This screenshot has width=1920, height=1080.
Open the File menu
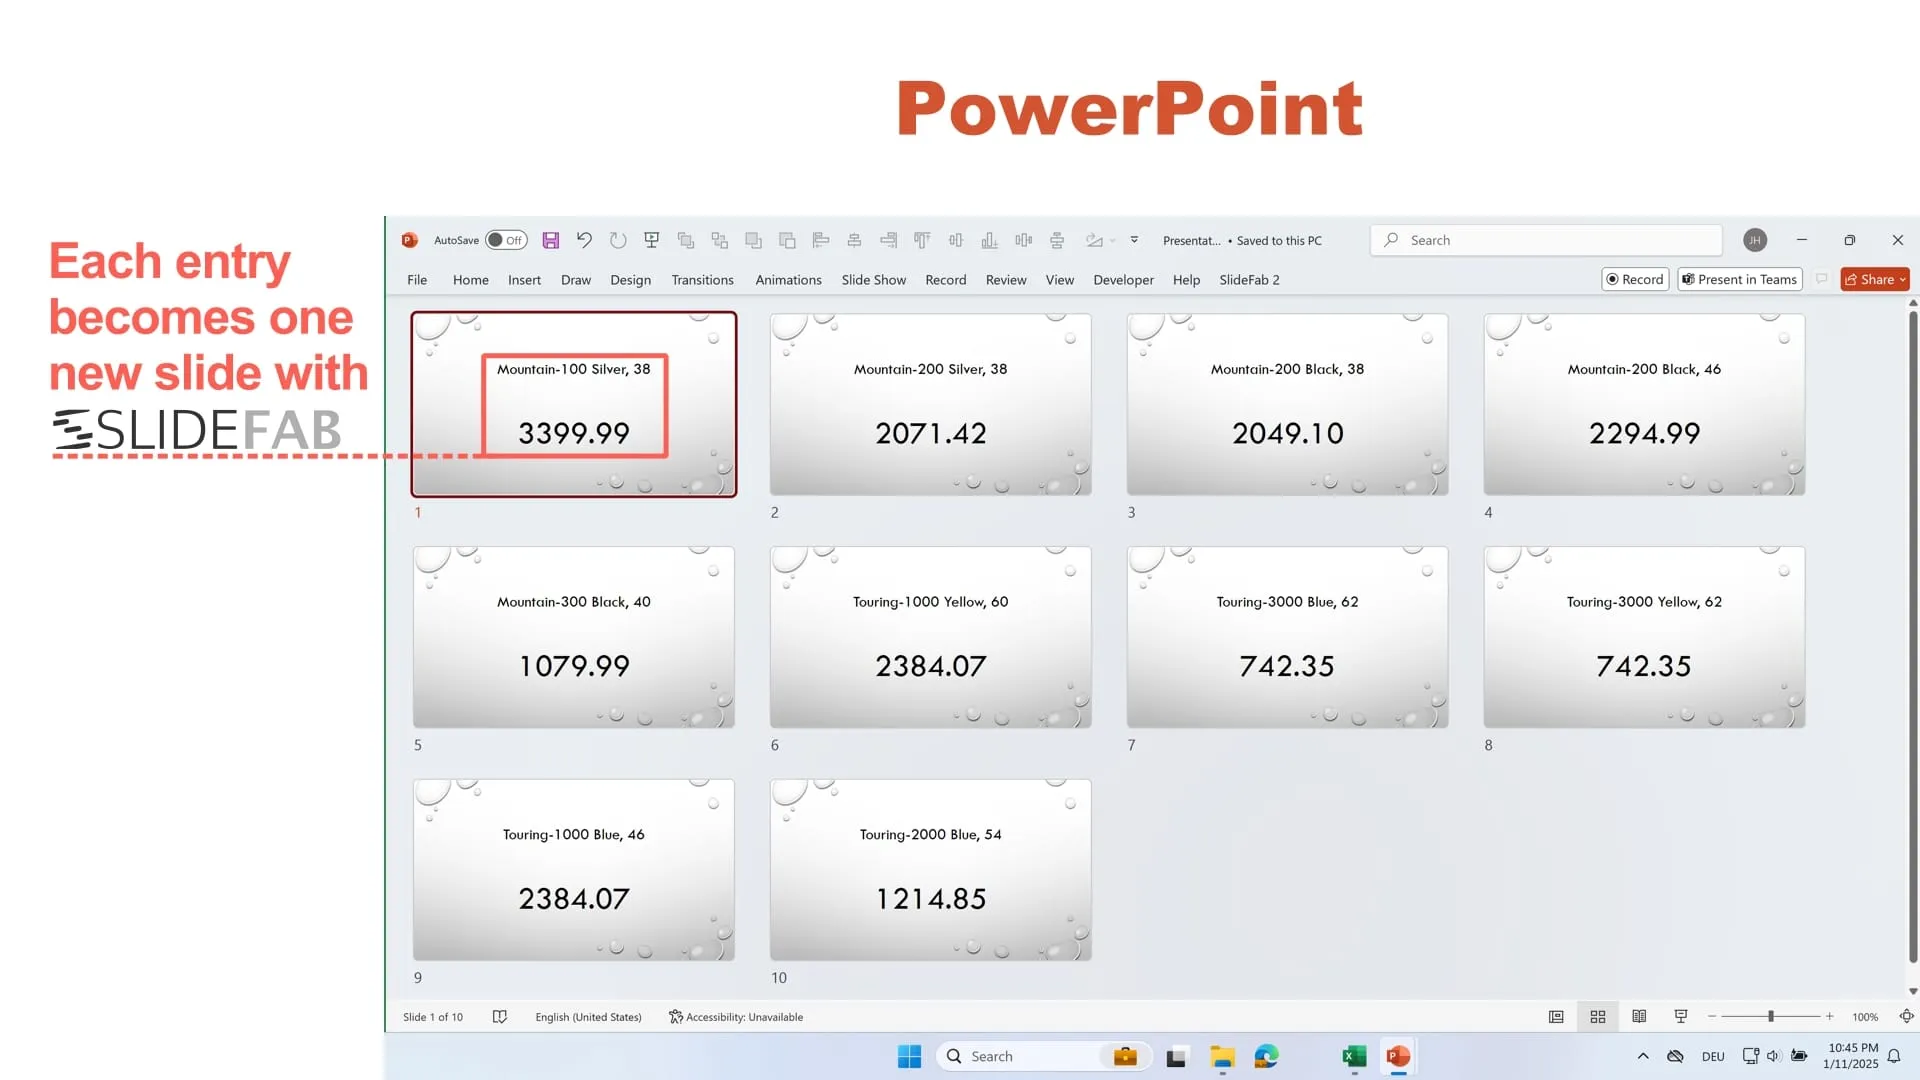point(417,280)
